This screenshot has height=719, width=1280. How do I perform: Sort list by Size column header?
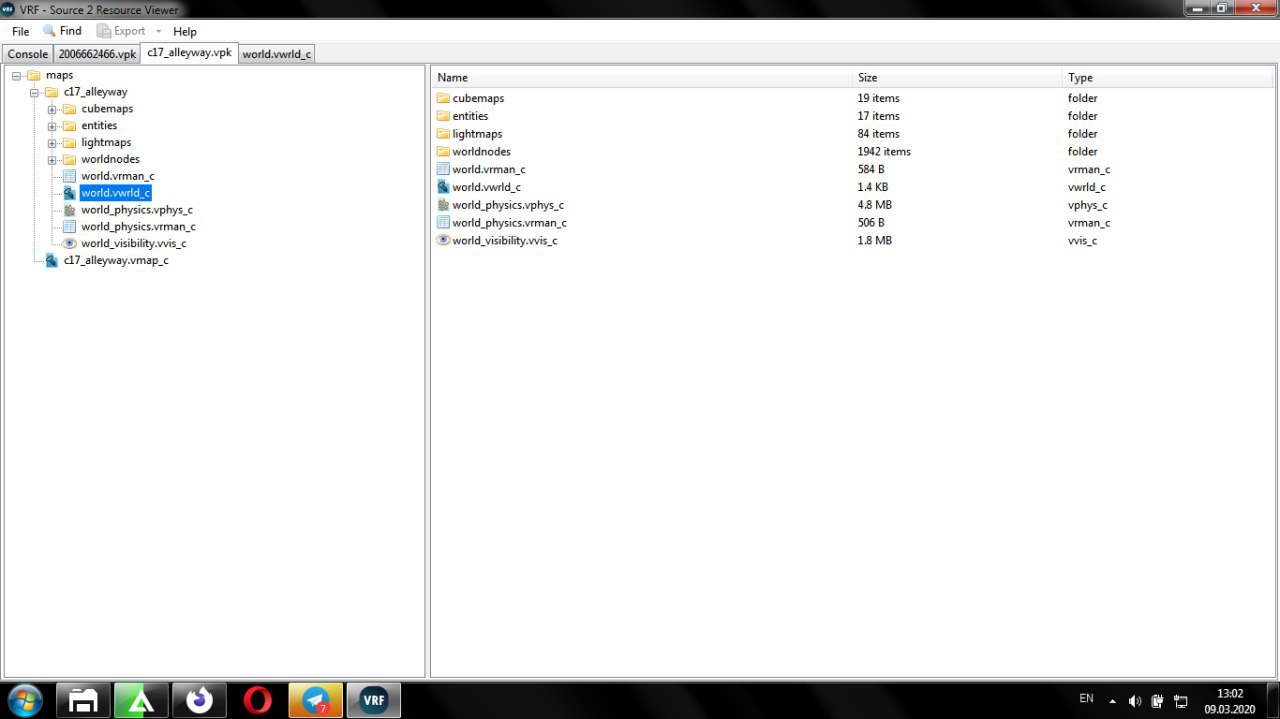coord(958,78)
